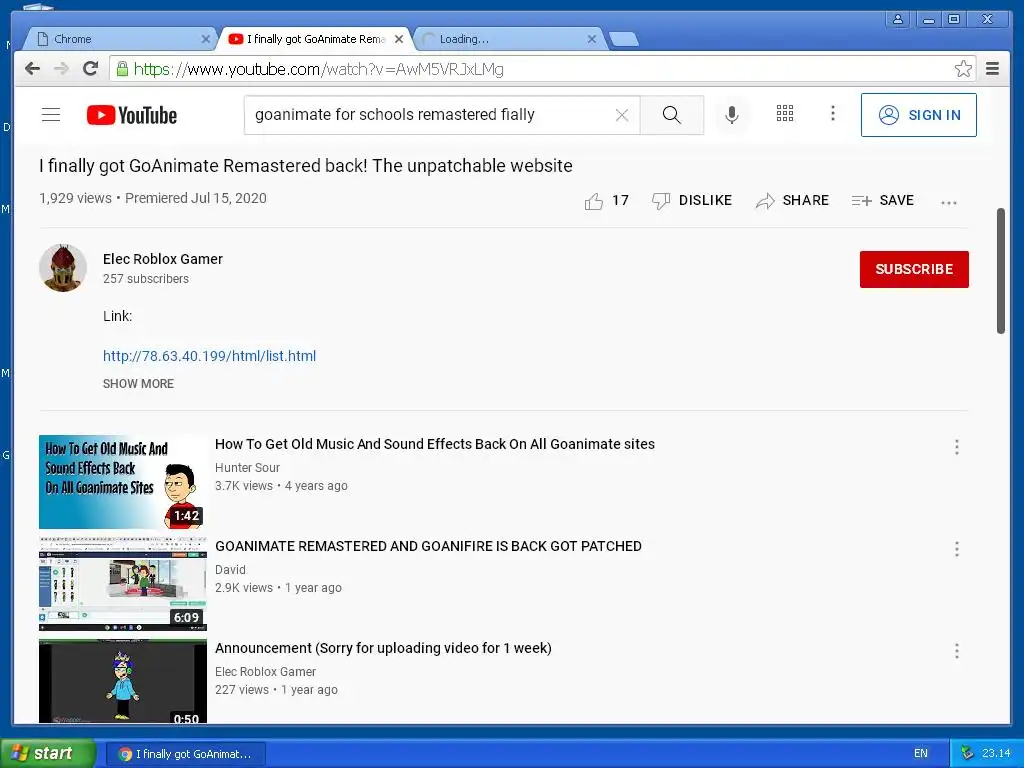
Task: Switch to the Chrome tab
Action: (118, 39)
